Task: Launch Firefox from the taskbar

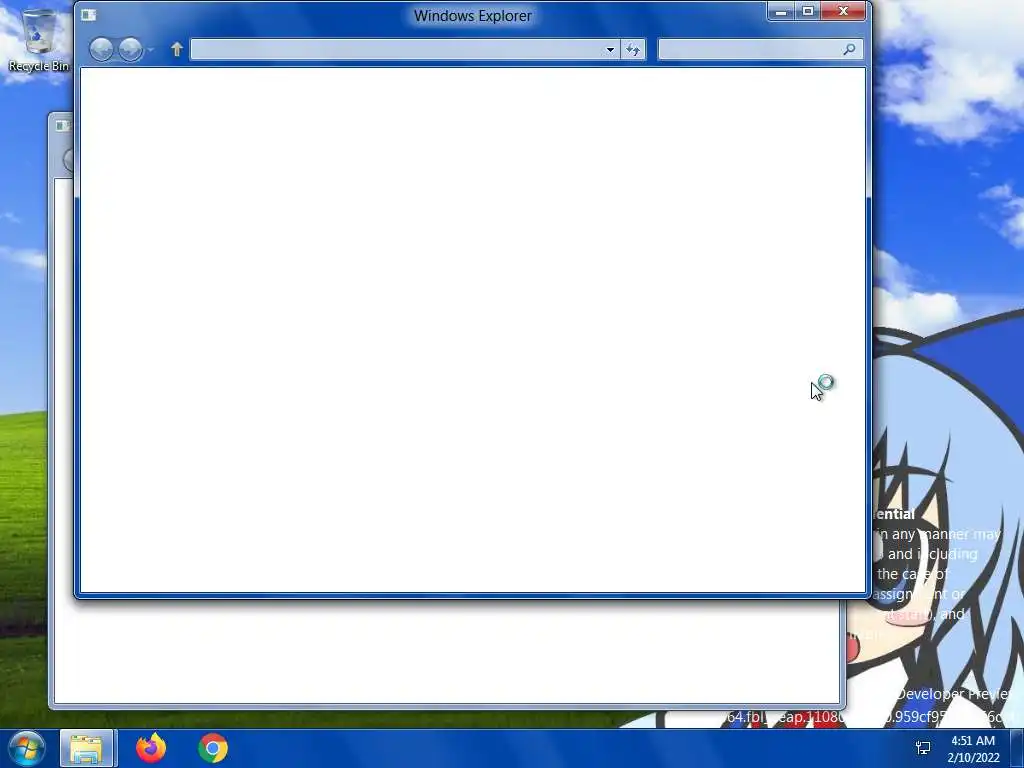Action: (x=151, y=748)
